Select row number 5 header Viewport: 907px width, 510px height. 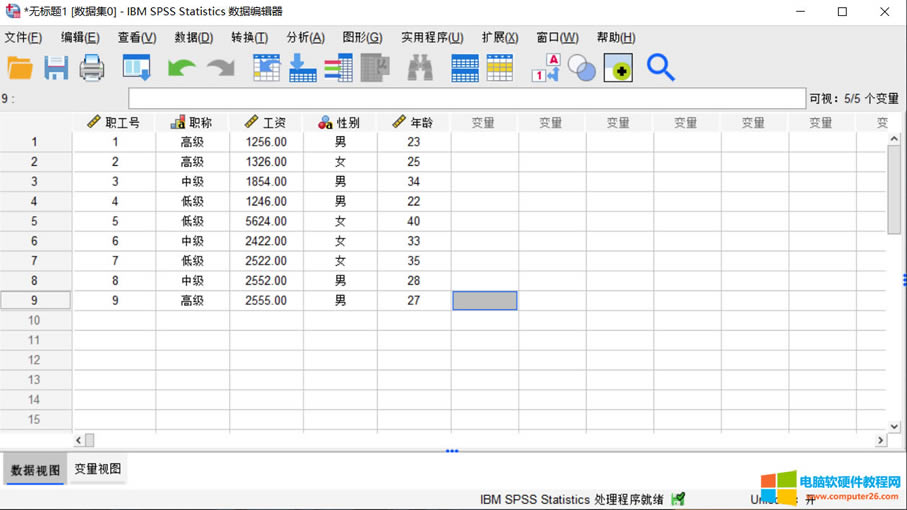(x=34, y=221)
